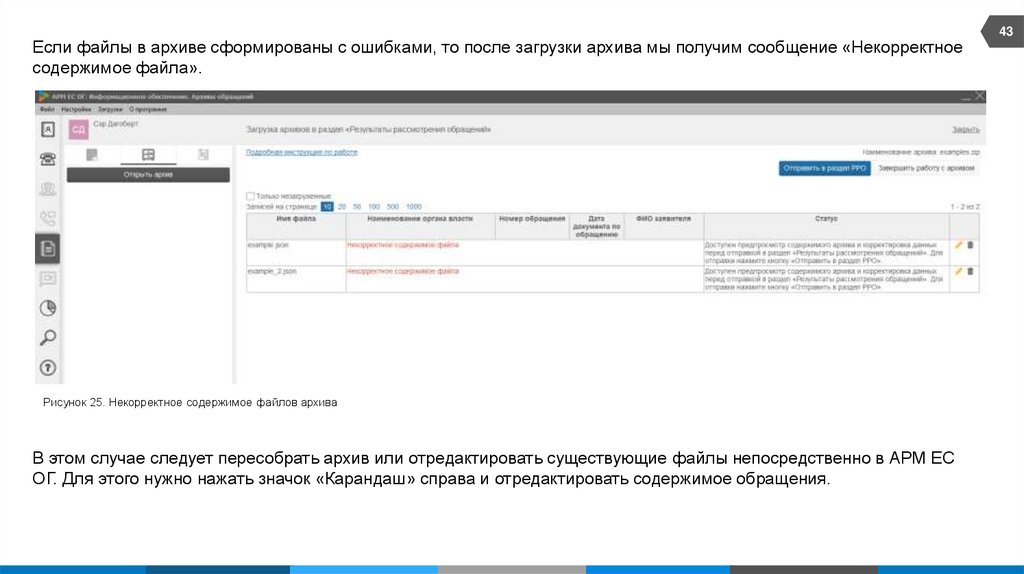Minimize the АРМ ЕС ОГ window
This screenshot has width=1024, height=574.
click(x=966, y=97)
